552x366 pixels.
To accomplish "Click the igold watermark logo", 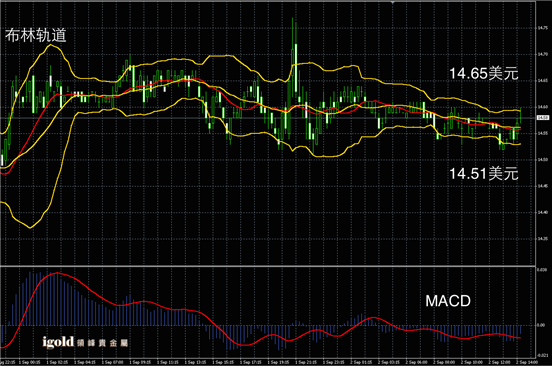I will (x=85, y=342).
